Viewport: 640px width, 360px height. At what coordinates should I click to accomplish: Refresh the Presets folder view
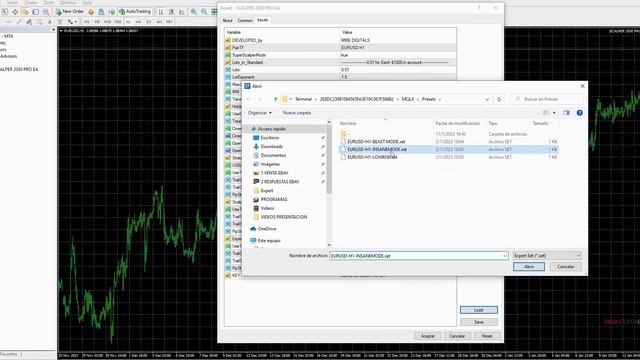499,99
